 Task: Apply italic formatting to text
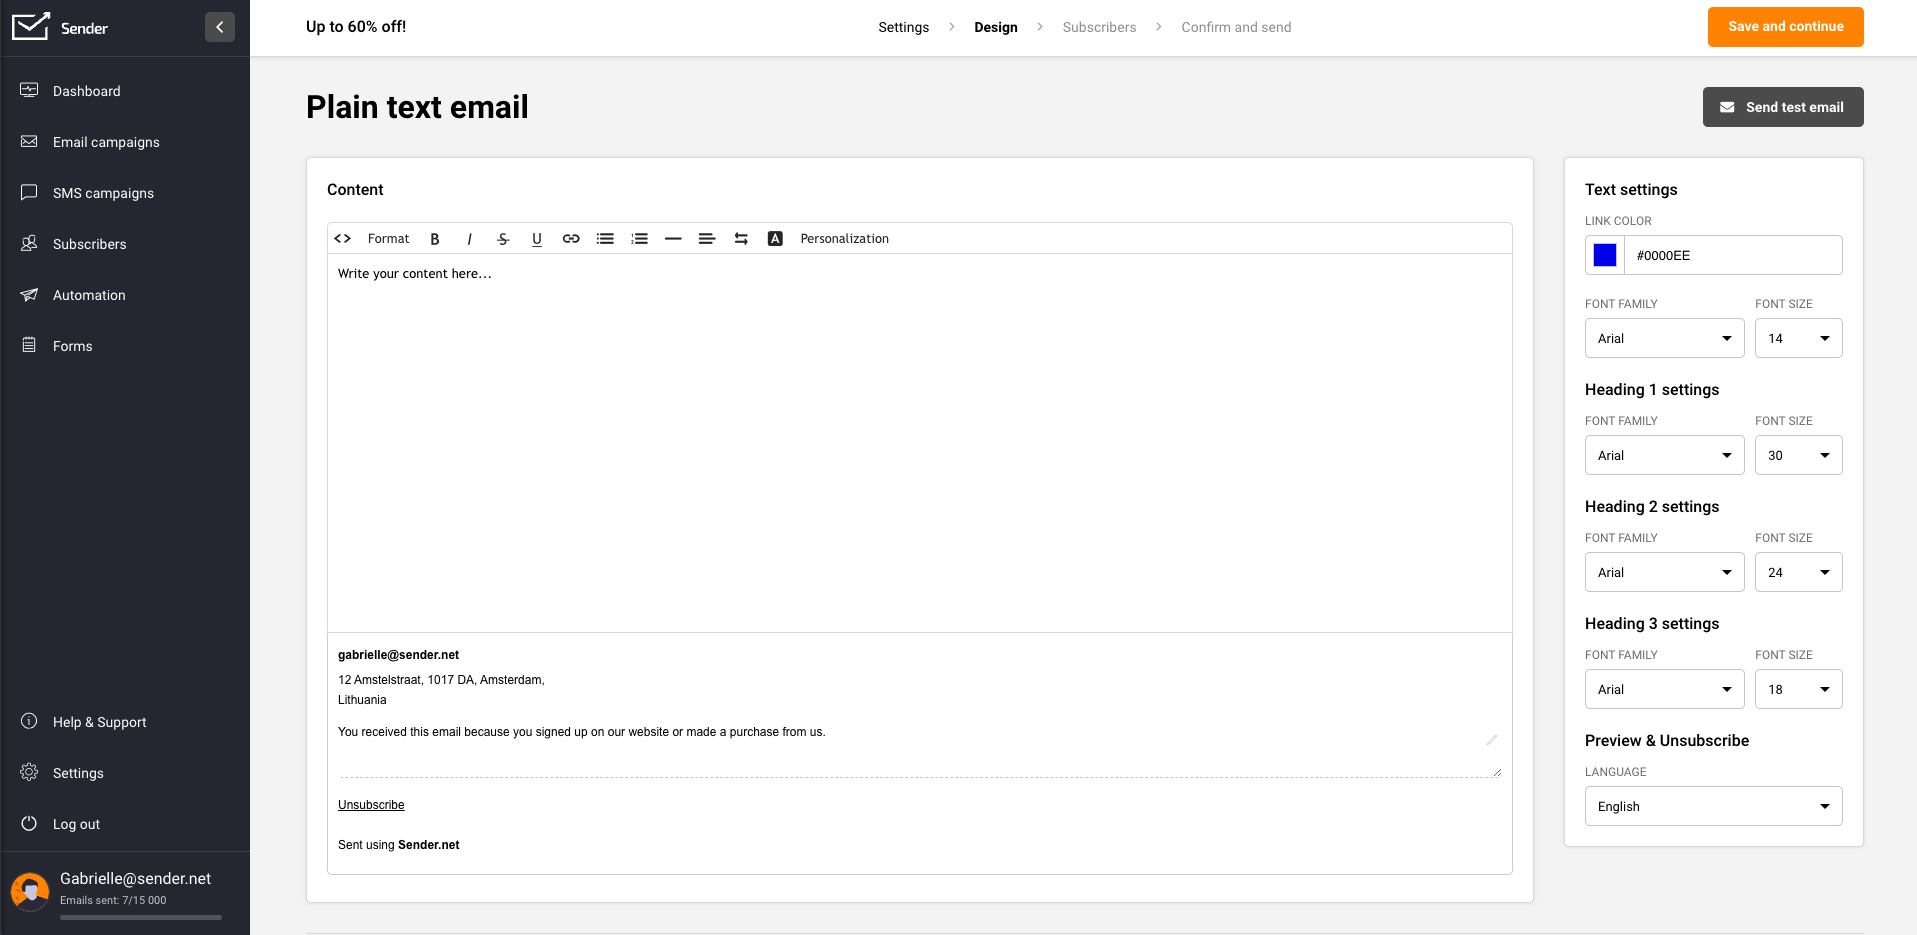pyautogui.click(x=469, y=239)
